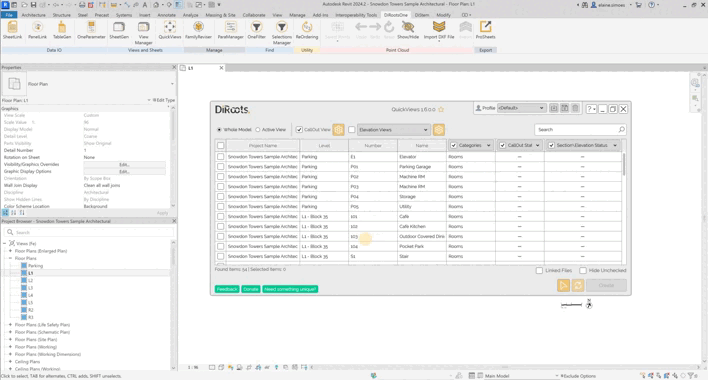Toggle the CallOut View checkbox

click(299, 130)
